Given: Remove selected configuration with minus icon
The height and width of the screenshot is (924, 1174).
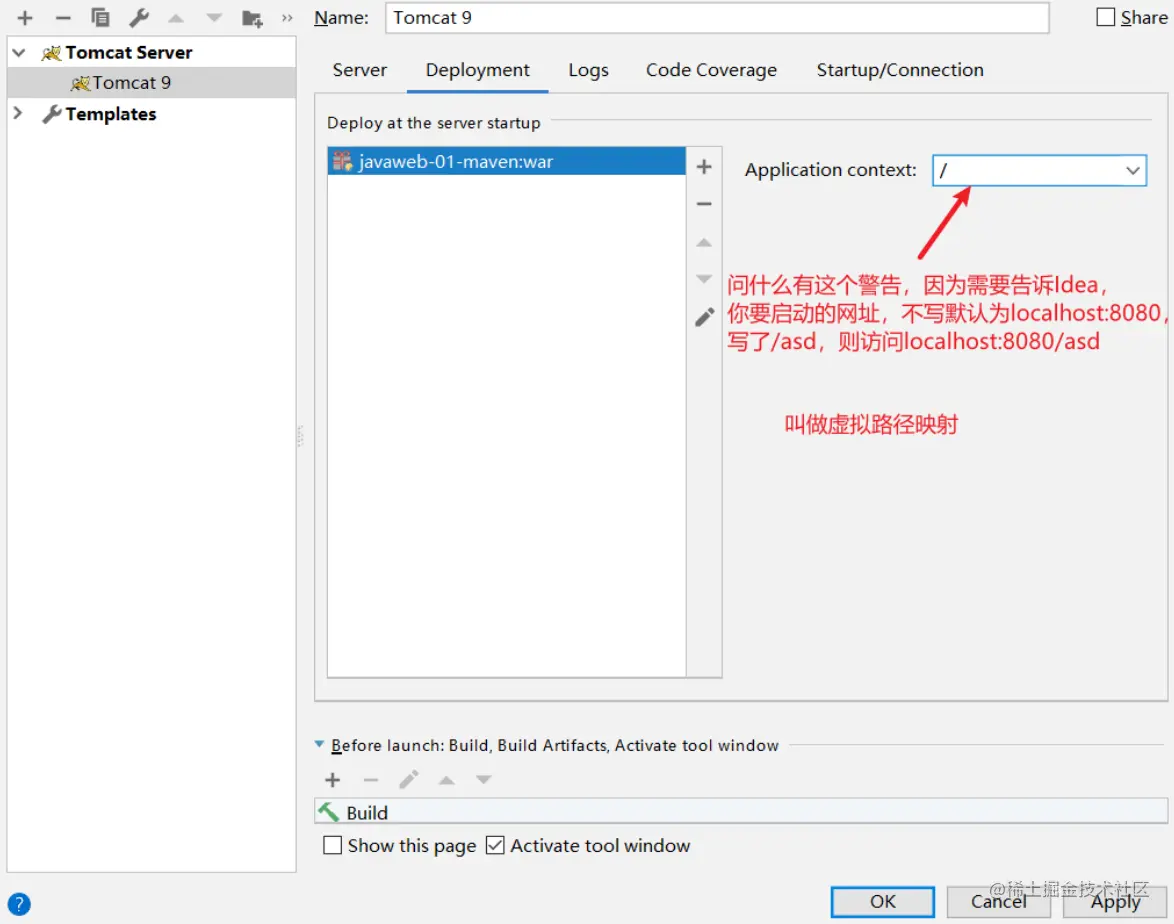Looking at the screenshot, I should [63, 18].
